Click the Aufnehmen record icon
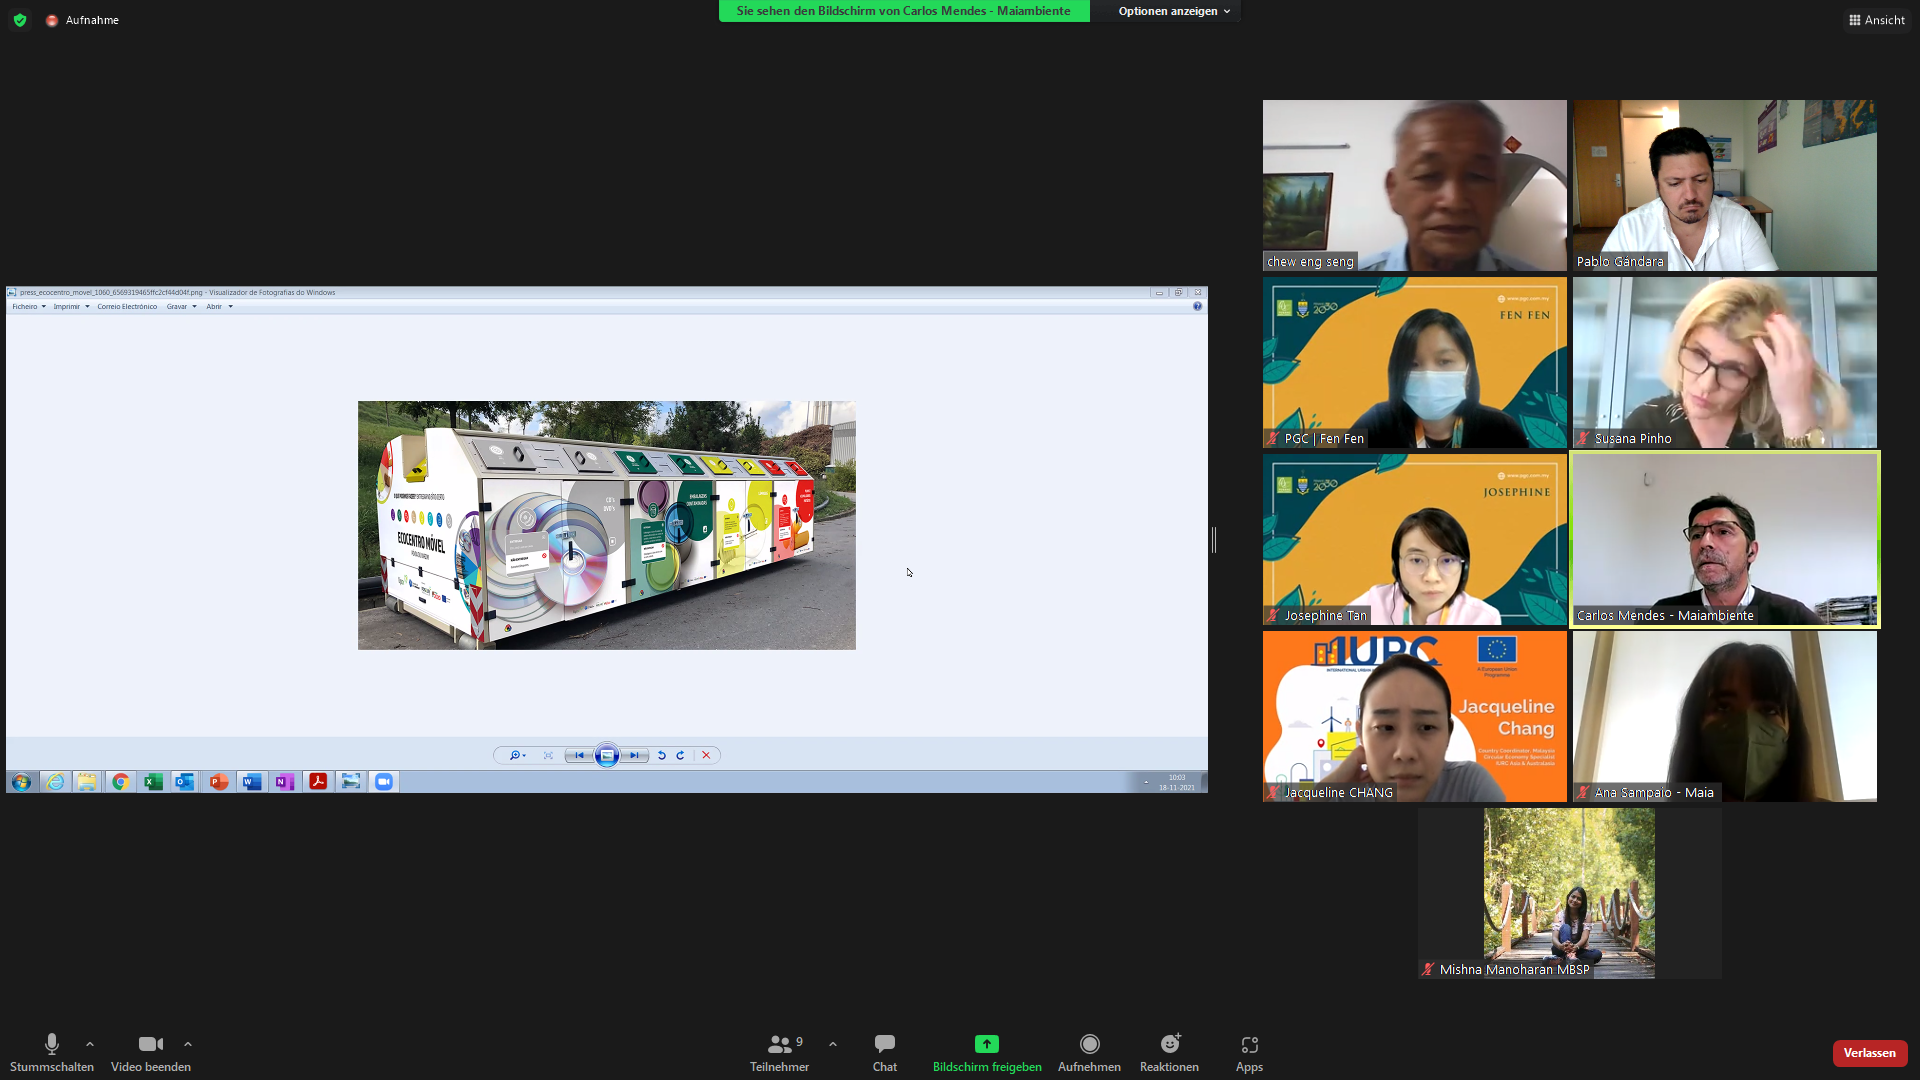Screen dimensions: 1920x1080 click(x=1089, y=1044)
